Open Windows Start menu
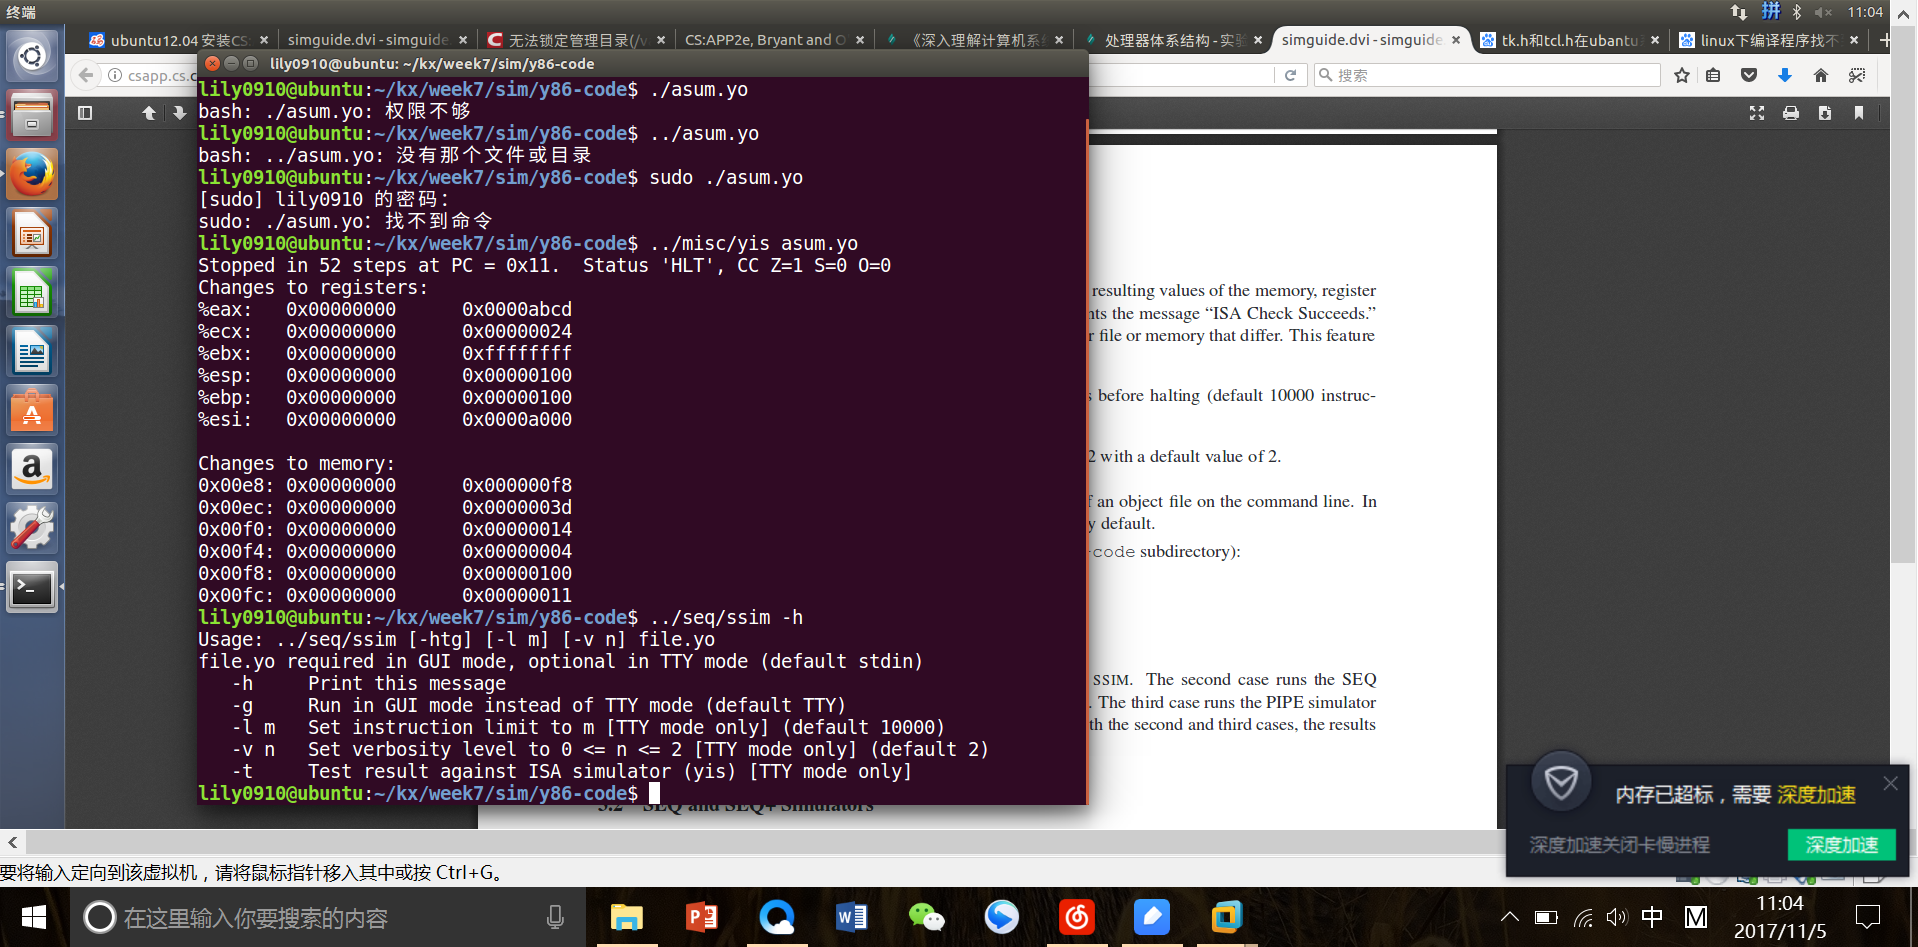The height and width of the screenshot is (947, 1918). pos(34,917)
